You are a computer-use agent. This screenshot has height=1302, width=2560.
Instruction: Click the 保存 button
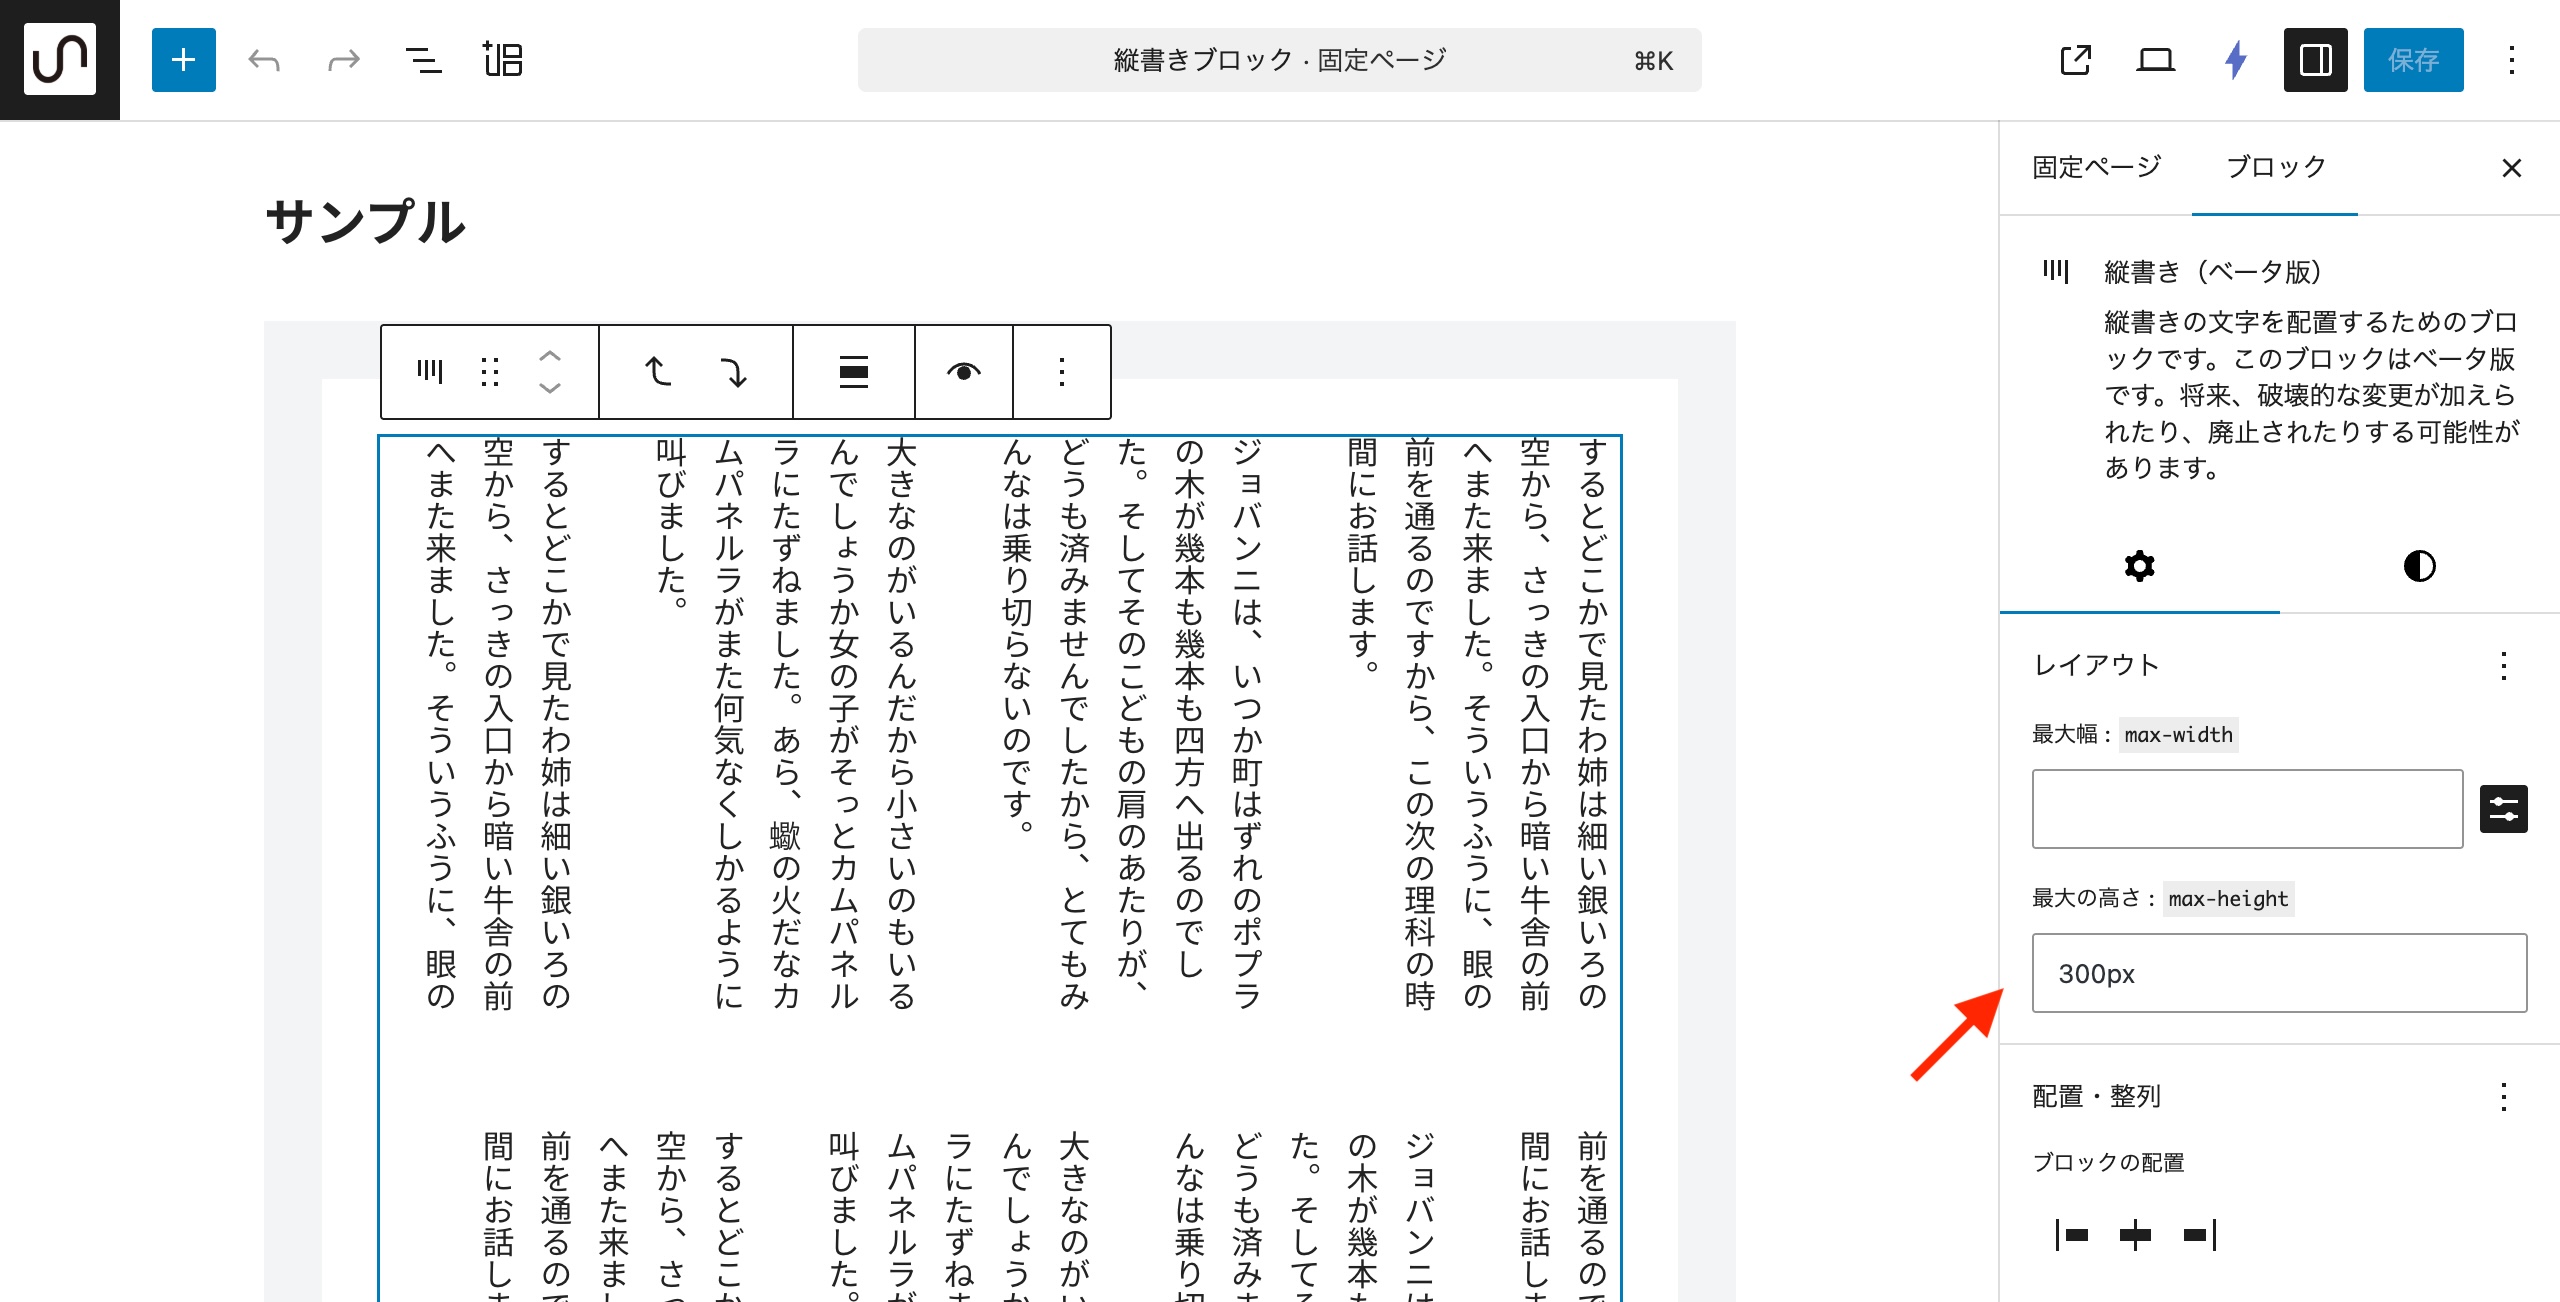click(2413, 60)
